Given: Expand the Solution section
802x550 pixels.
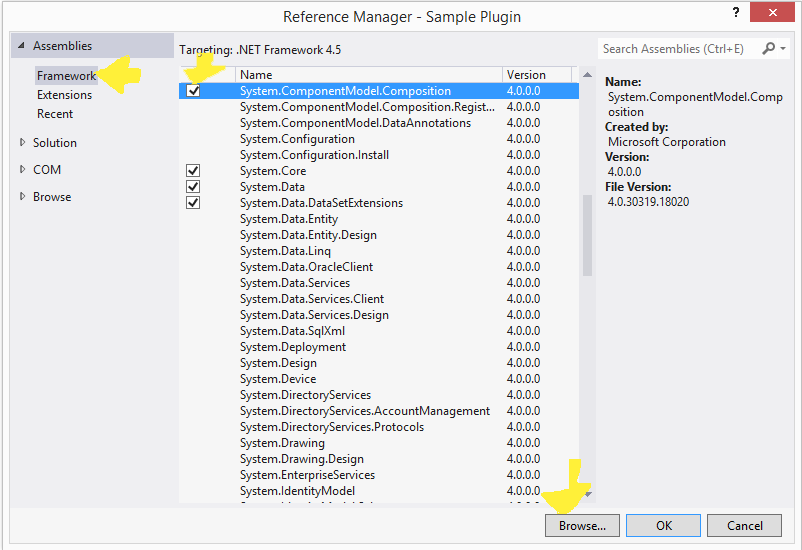Looking at the screenshot, I should pos(22,142).
